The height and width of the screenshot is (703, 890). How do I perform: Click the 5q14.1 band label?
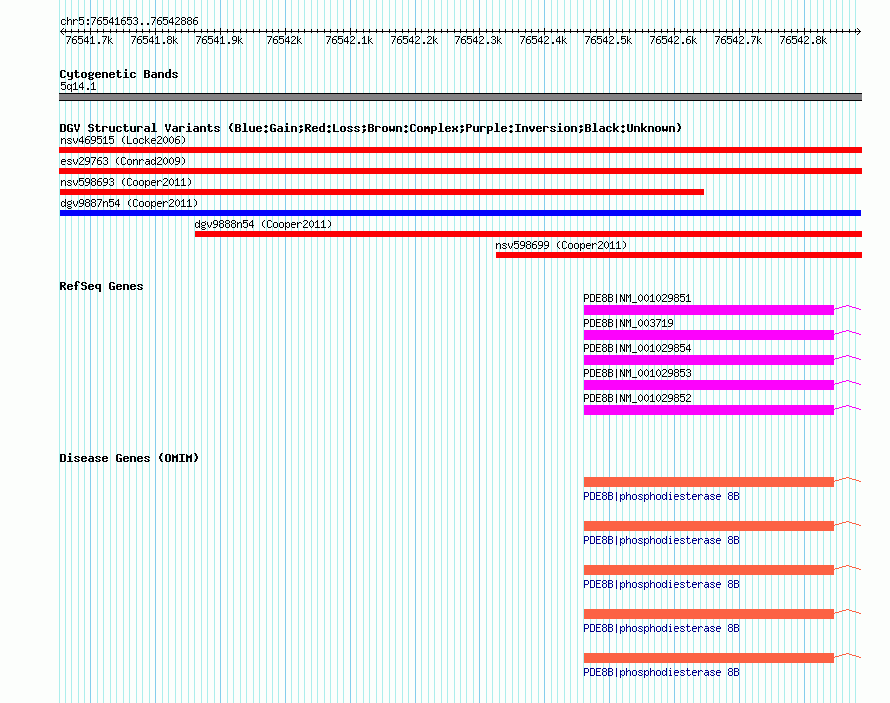[78, 86]
